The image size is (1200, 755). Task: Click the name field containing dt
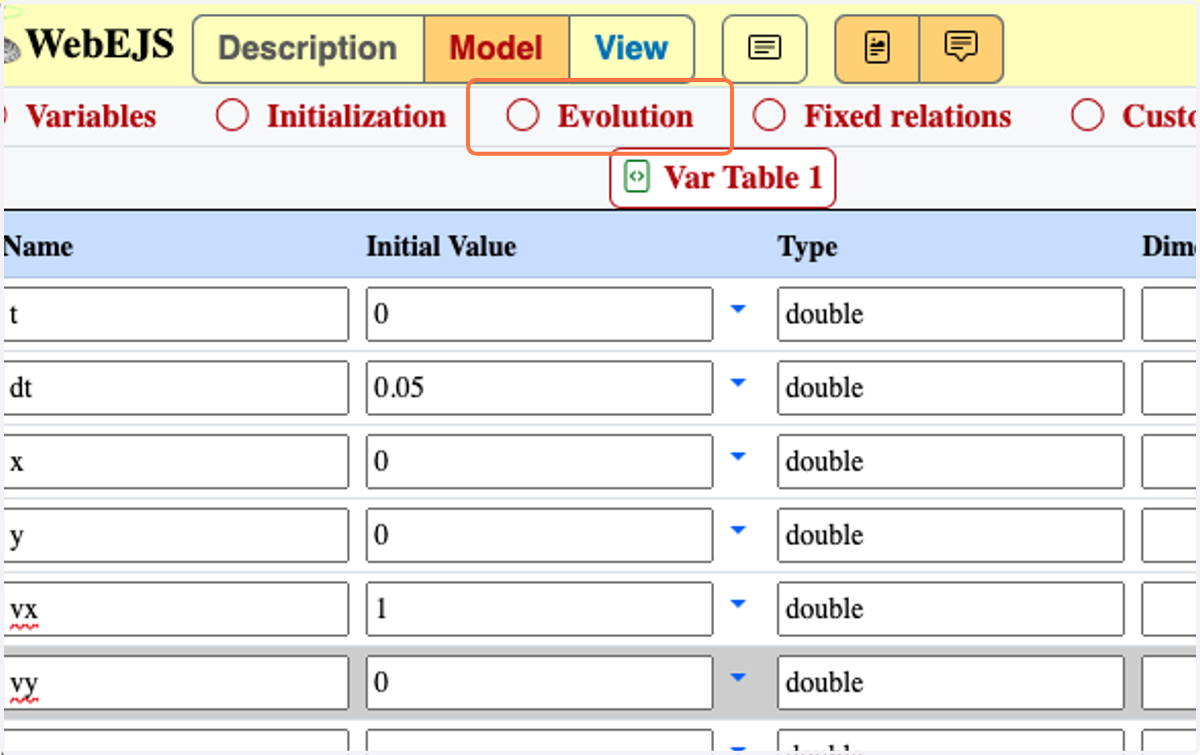176,388
